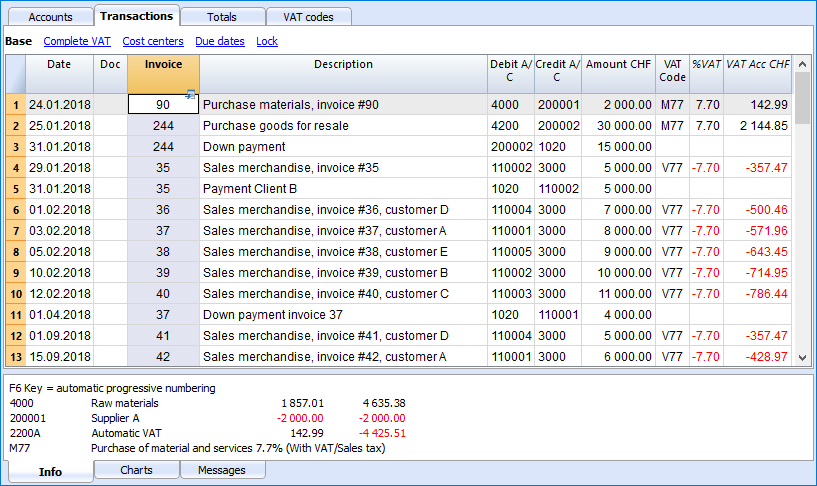The image size is (817, 486).
Task: Select the Down payment invoice 37 description
Action: pos(273,315)
